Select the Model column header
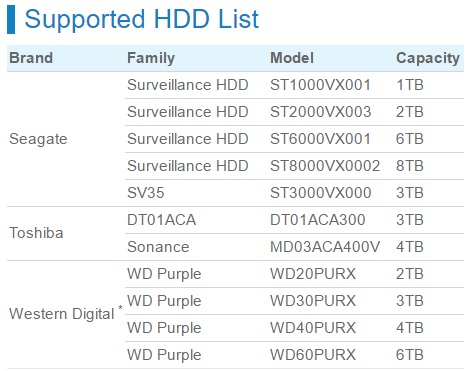Viewport: 466px width, 371px height. [x=292, y=58]
